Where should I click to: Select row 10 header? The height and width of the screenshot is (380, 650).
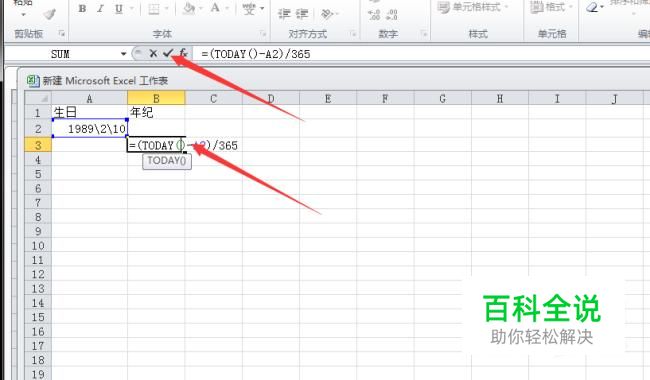(x=38, y=246)
